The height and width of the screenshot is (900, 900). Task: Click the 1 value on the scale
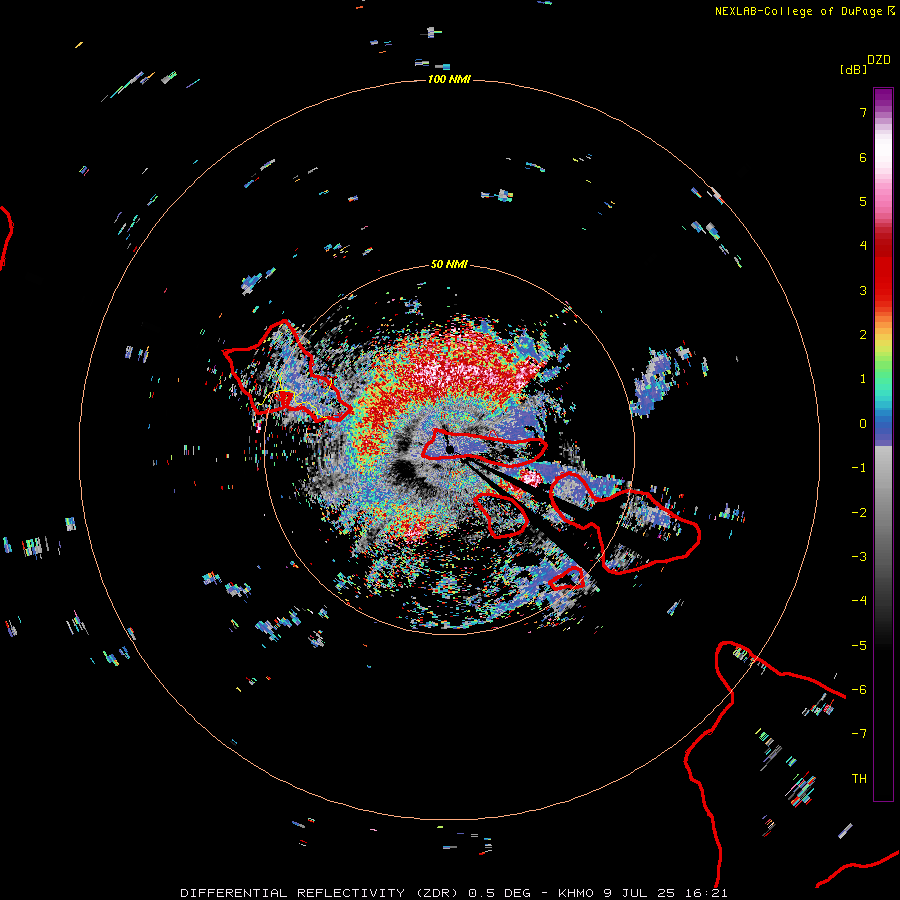pos(863,379)
